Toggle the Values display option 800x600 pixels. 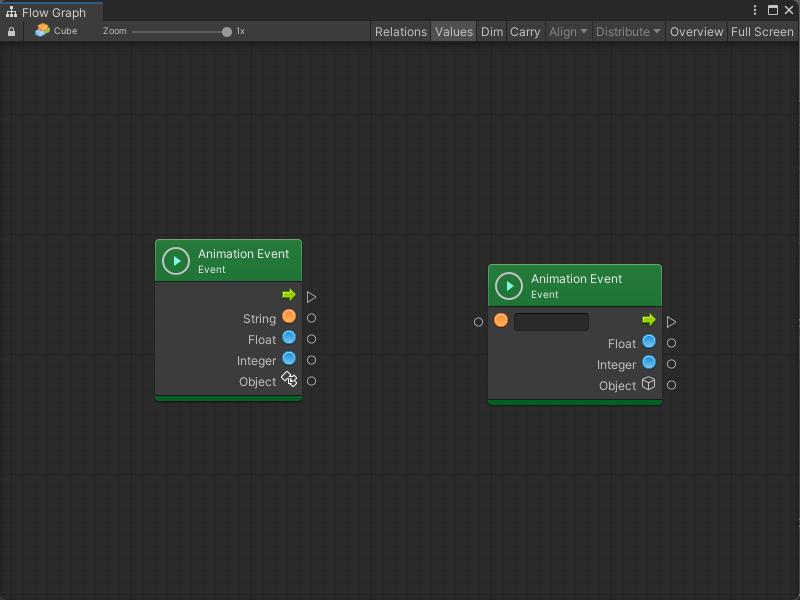click(x=453, y=32)
